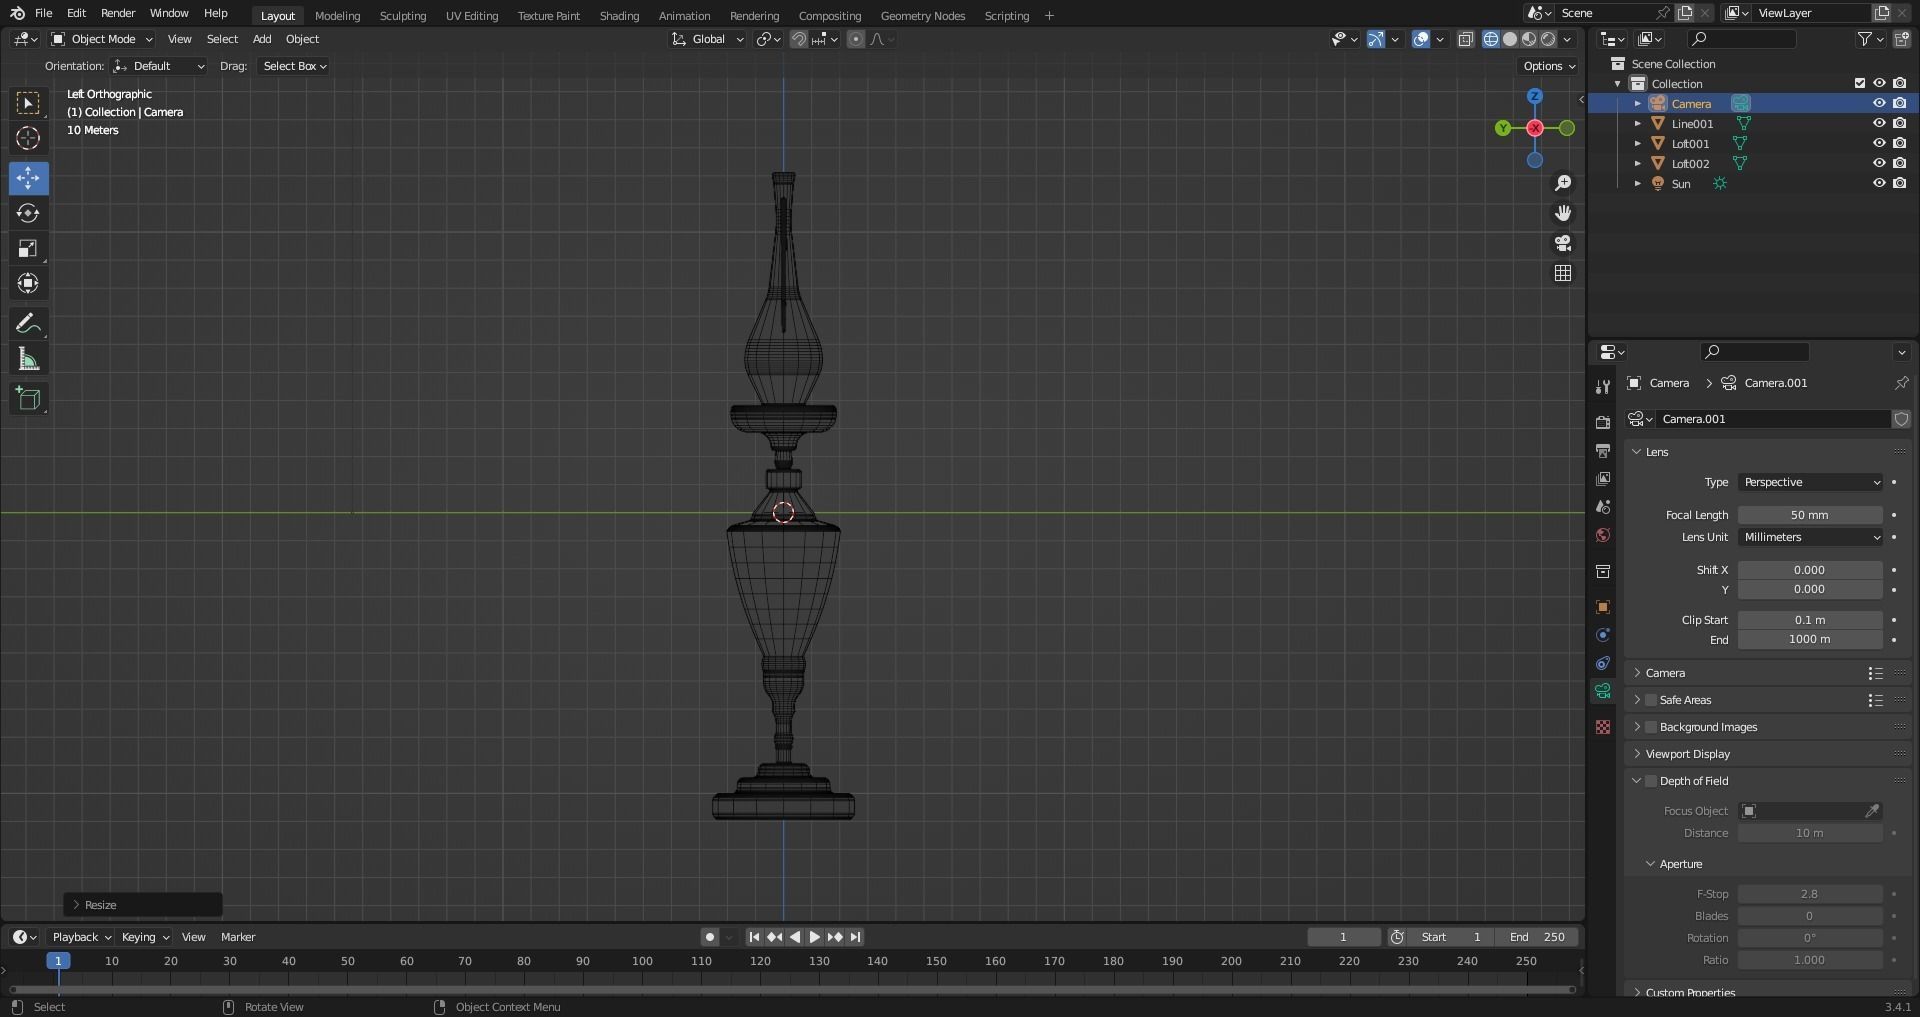The height and width of the screenshot is (1017, 1920).
Task: Adjust the Focal Length 50 mm field
Action: (x=1810, y=515)
